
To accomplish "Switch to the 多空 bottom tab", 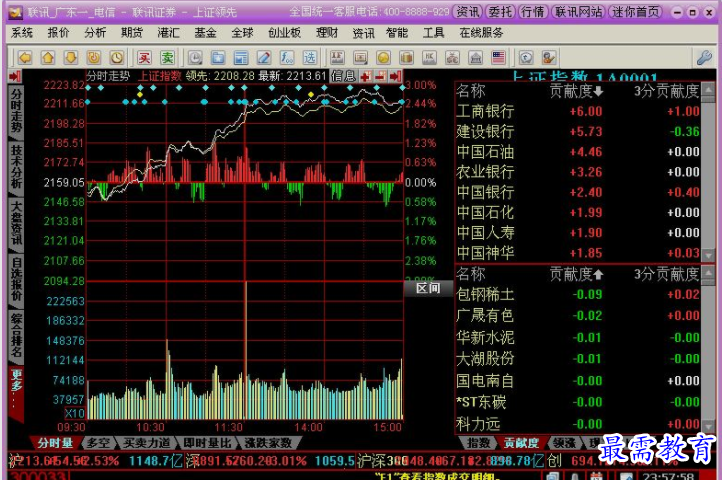I will [x=99, y=443].
